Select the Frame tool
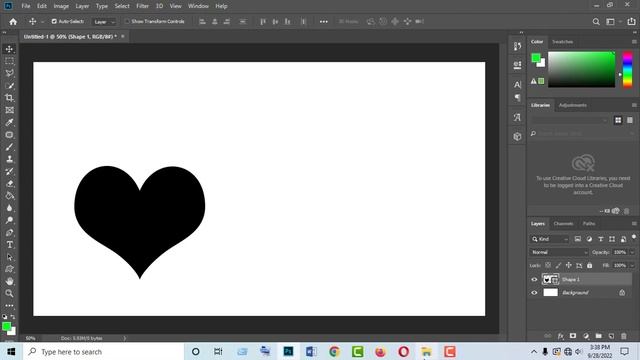Screen dimensions: 640x360 point(9,110)
